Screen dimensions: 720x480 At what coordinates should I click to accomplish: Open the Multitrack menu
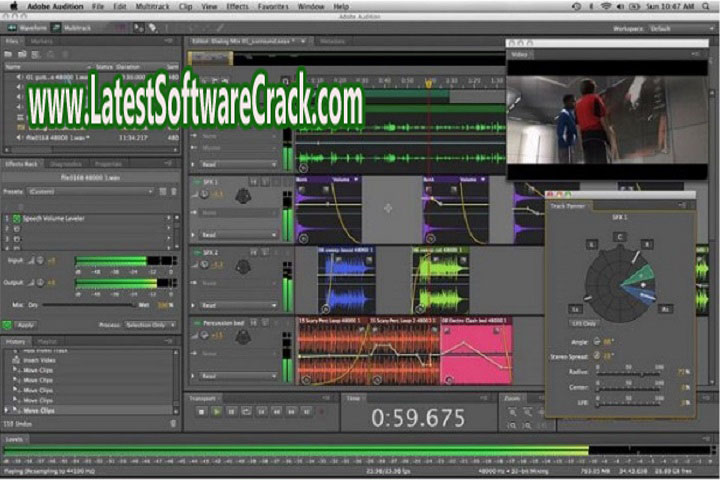(x=152, y=6)
